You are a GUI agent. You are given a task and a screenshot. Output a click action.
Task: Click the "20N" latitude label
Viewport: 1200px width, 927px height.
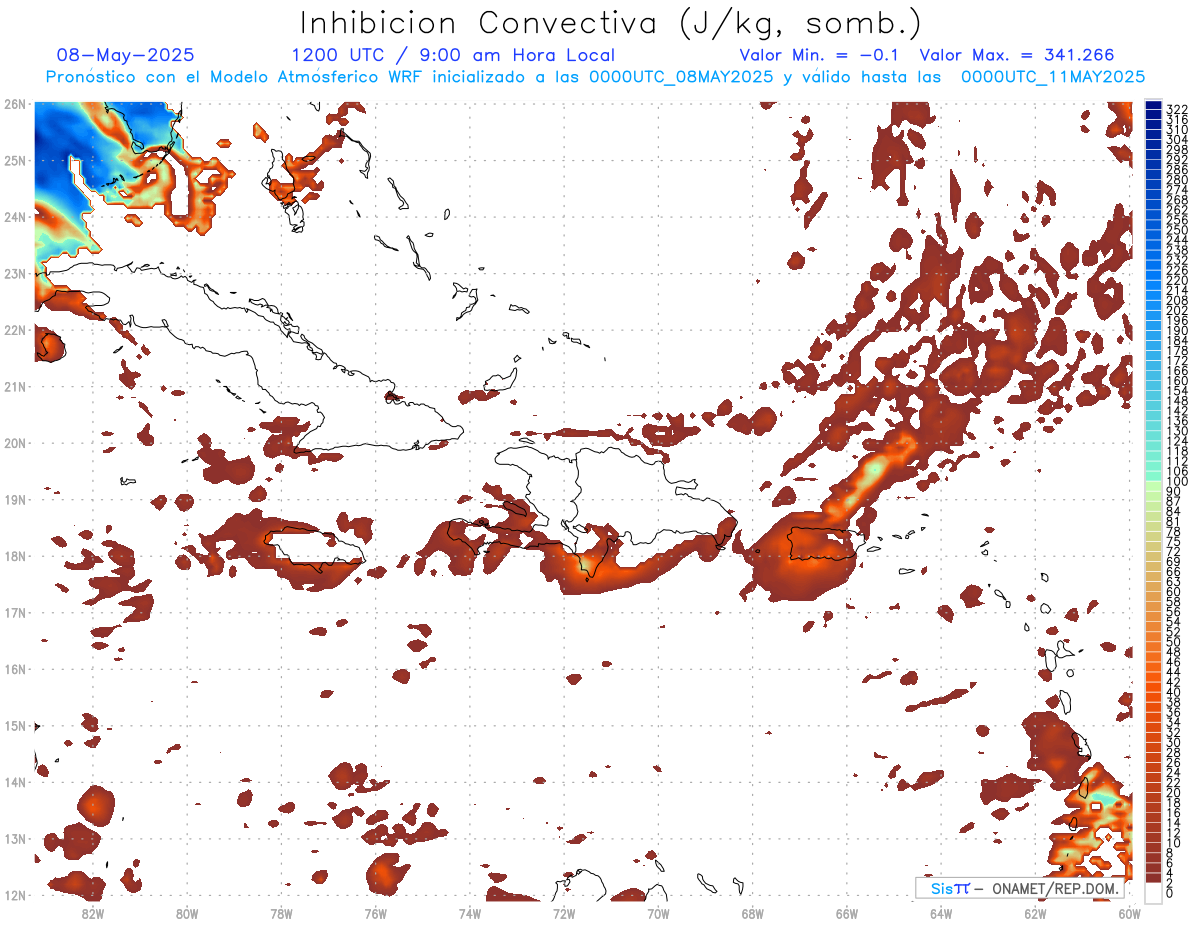[15, 443]
